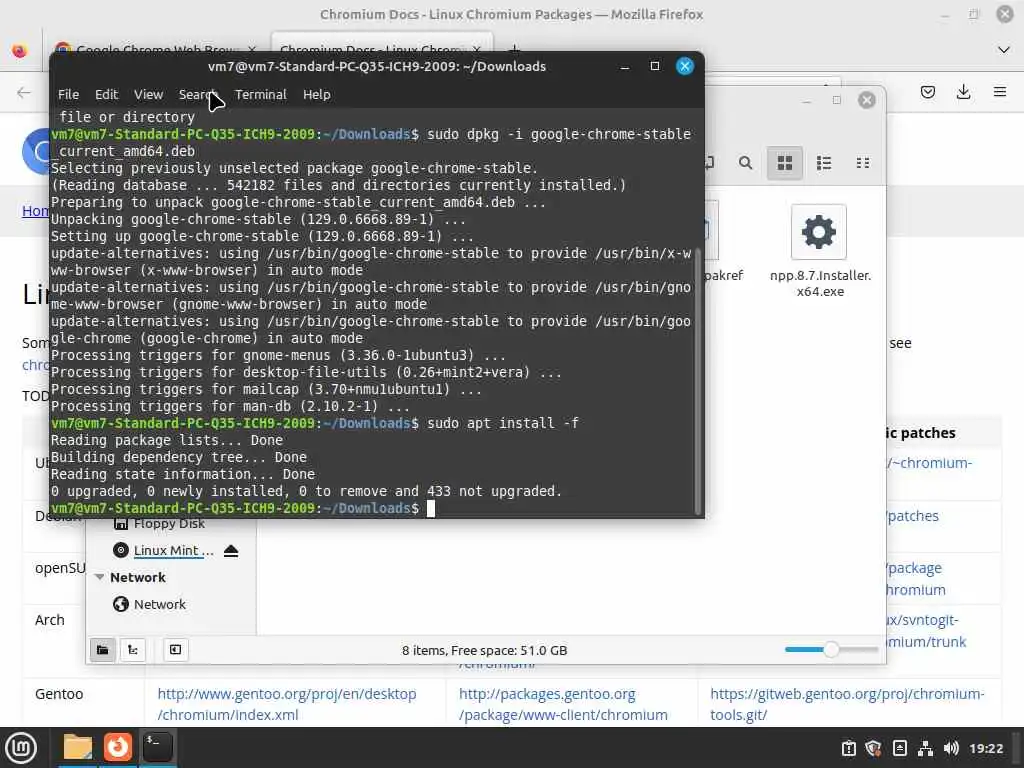Click the Network globe icon in sidebar
1024x768 pixels.
[x=120, y=604]
